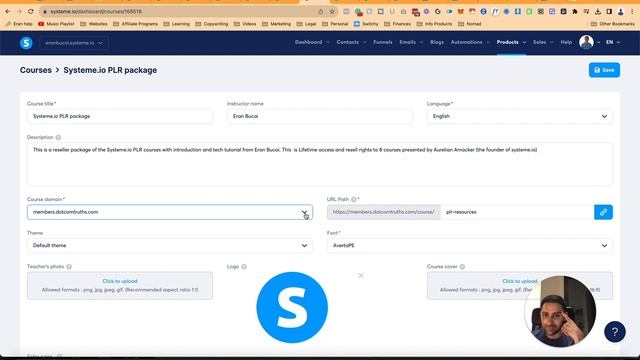Open the Chrome extensions puzzle icon
This screenshot has height=360, width=640.
coord(575,11)
